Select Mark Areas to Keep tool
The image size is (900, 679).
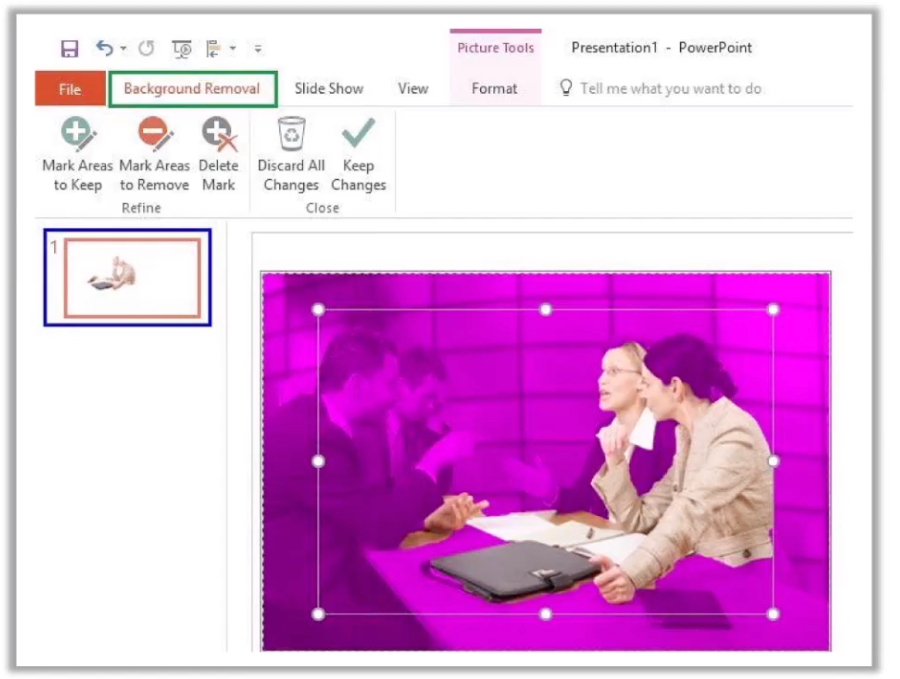[x=77, y=154]
